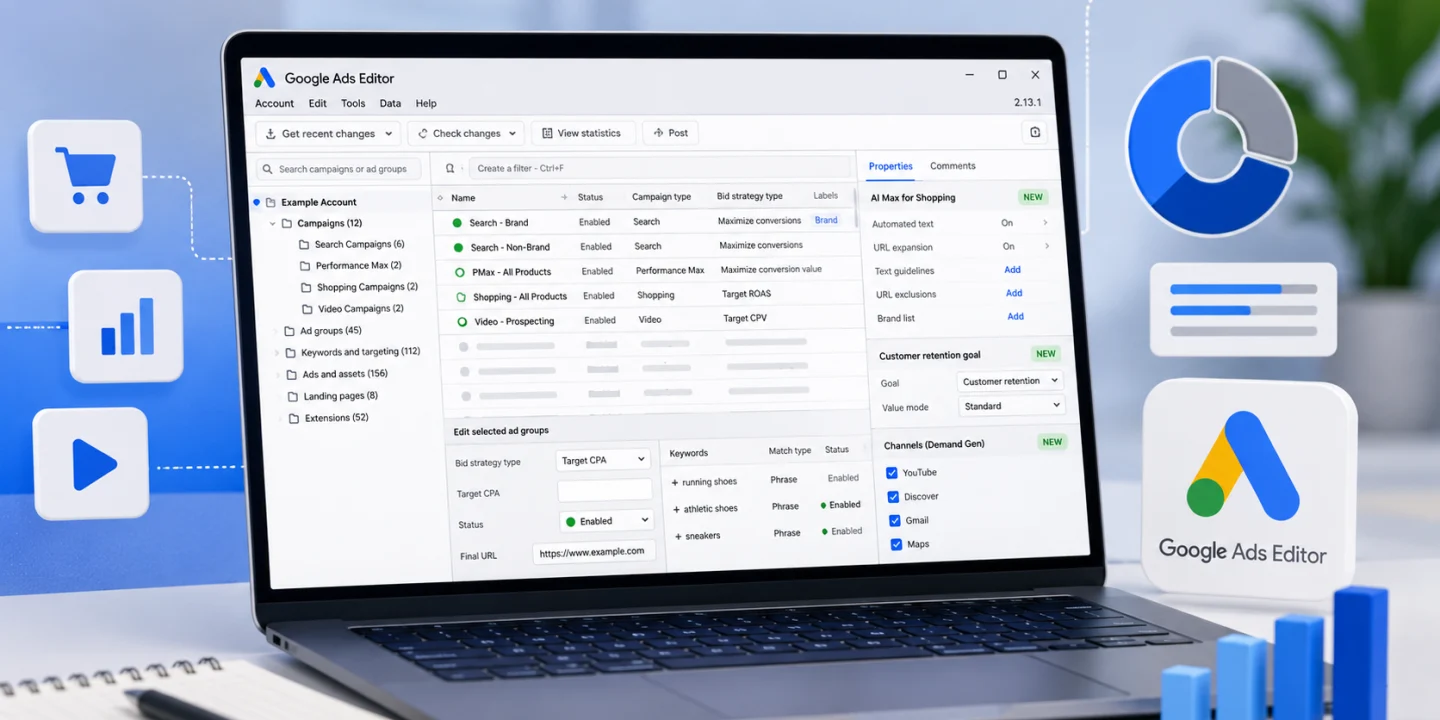Click the Match type column header
The height and width of the screenshot is (720, 1440).
(790, 451)
